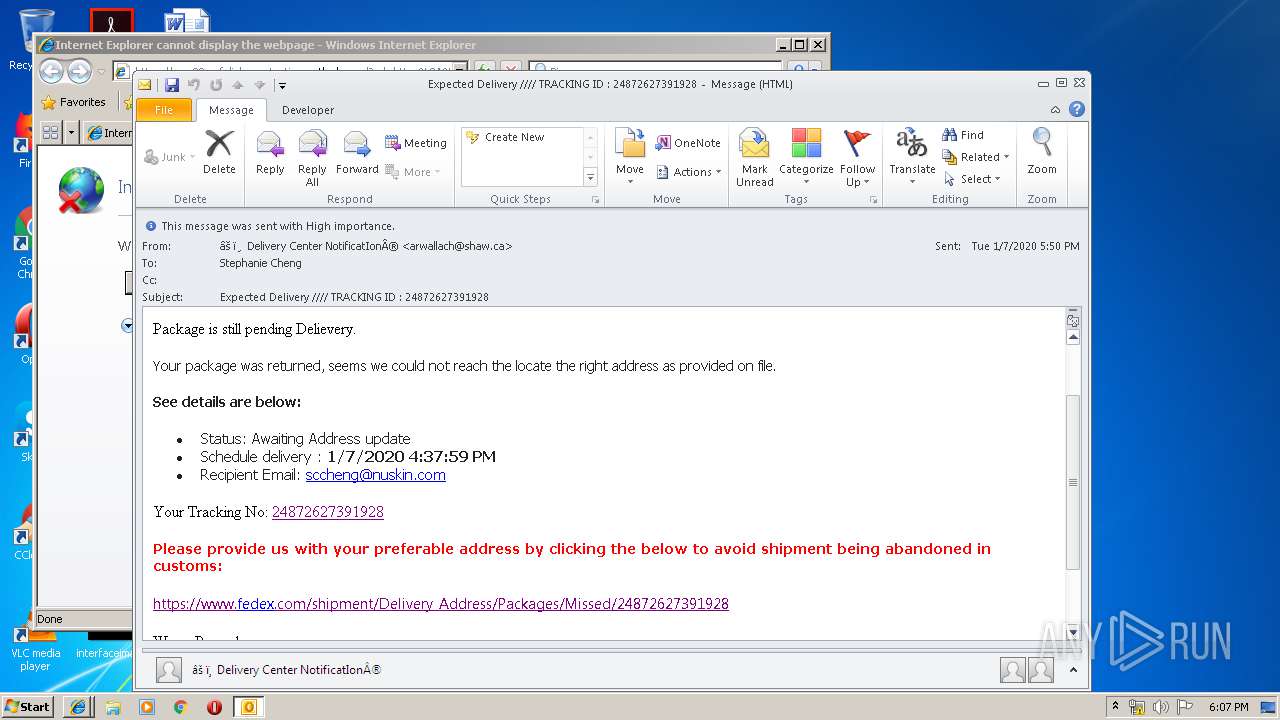Click the sender address arwallach@shaw.ca
The height and width of the screenshot is (720, 1280).
pos(457,246)
